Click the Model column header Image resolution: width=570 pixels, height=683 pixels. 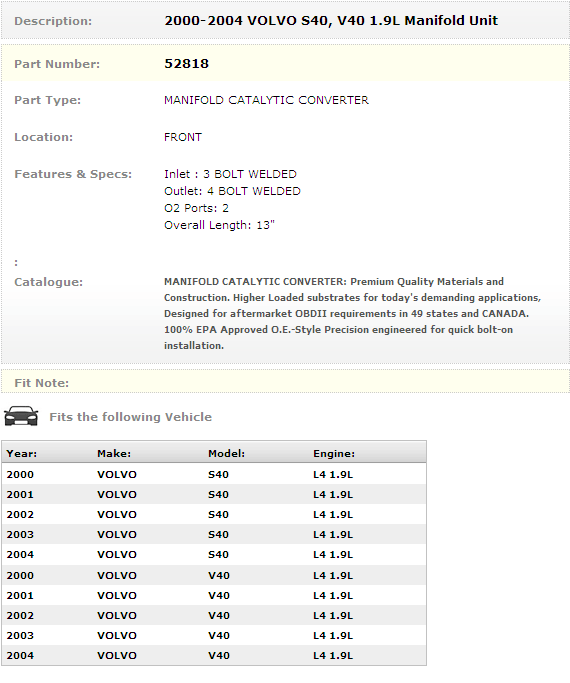226,453
